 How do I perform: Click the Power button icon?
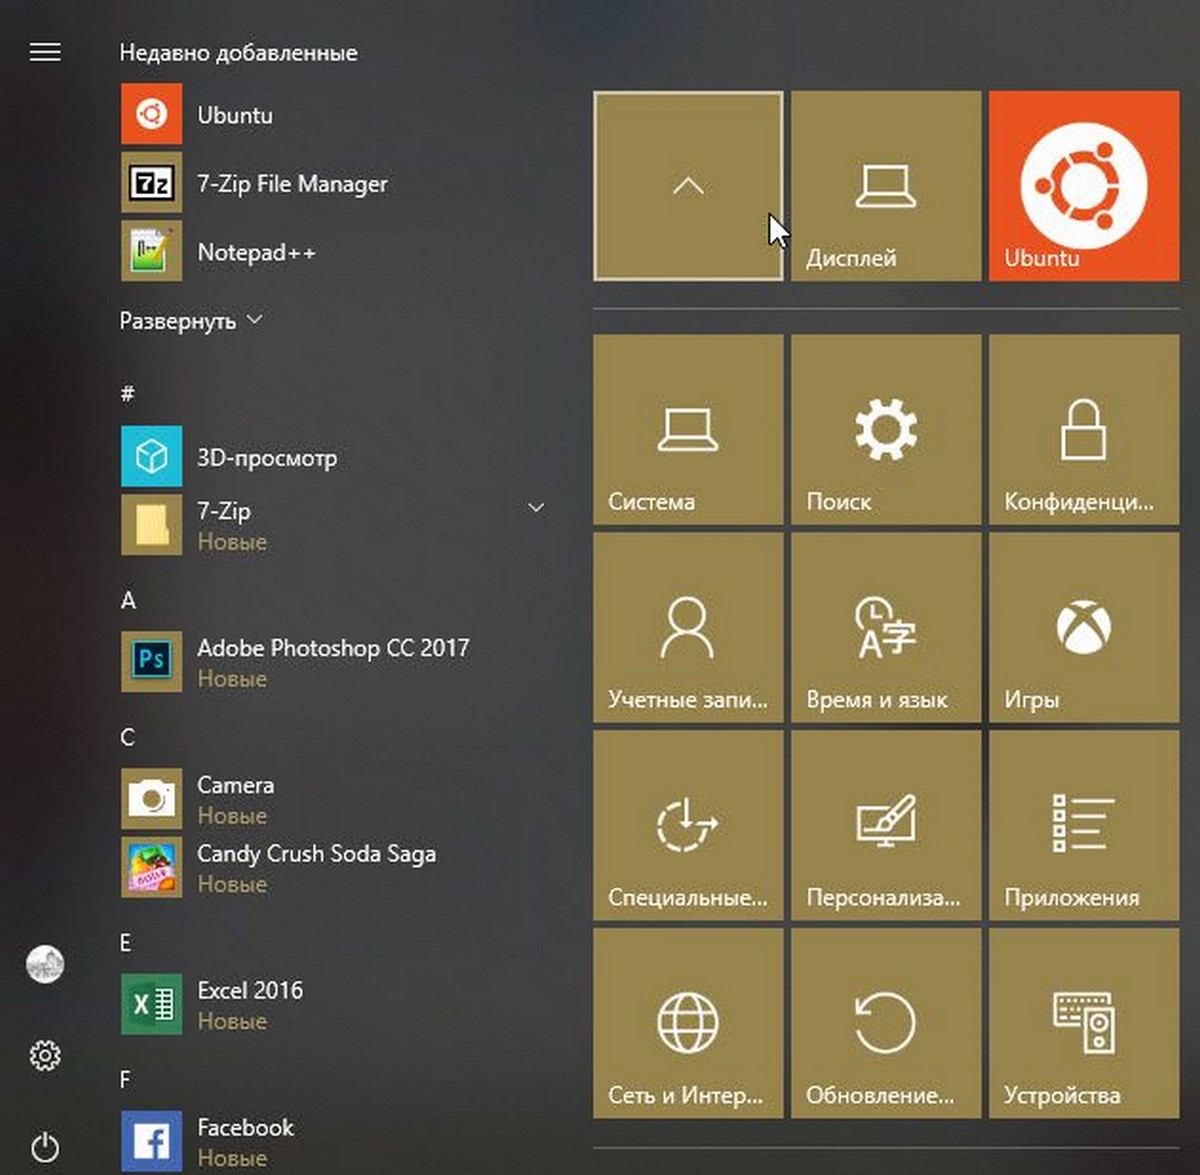45,1146
